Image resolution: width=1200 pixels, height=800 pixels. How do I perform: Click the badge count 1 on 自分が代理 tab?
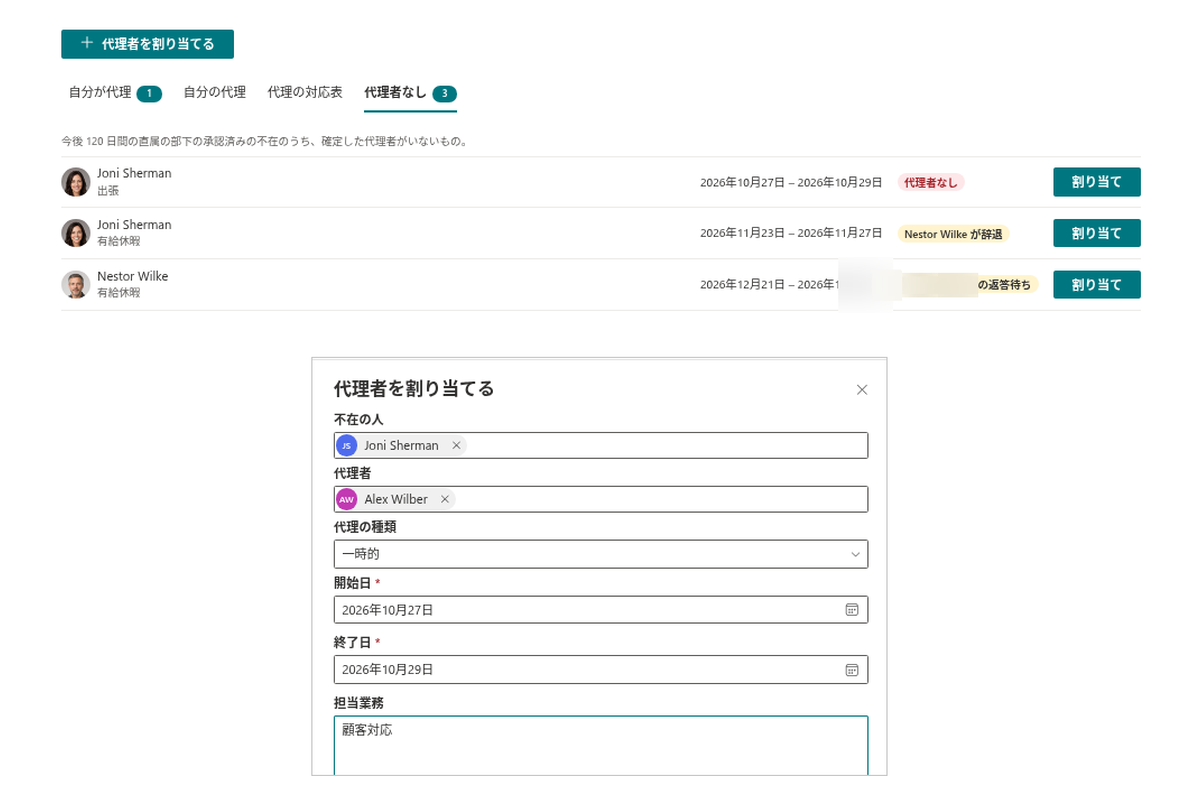150,94
